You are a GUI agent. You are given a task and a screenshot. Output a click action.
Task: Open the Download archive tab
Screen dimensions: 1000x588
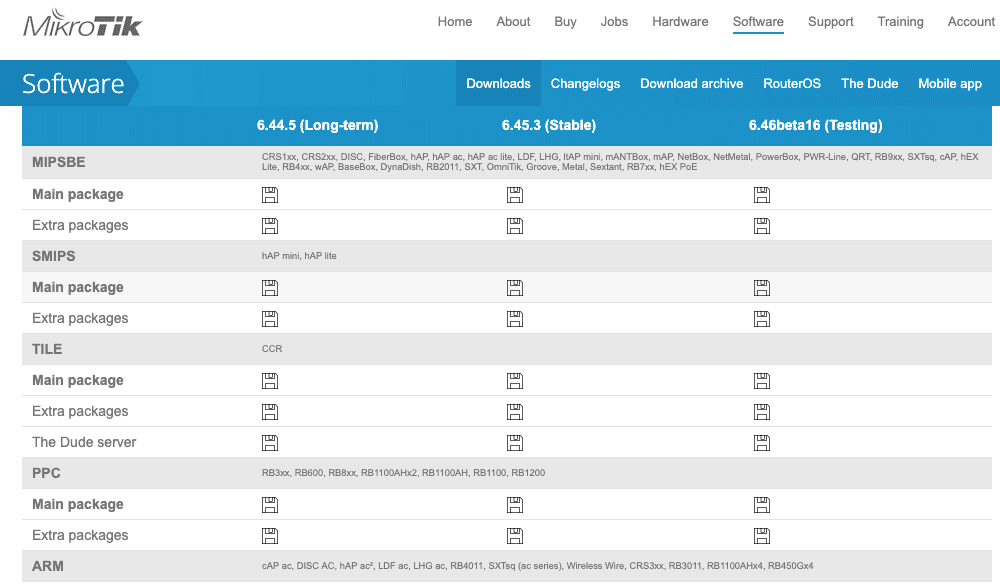(691, 84)
